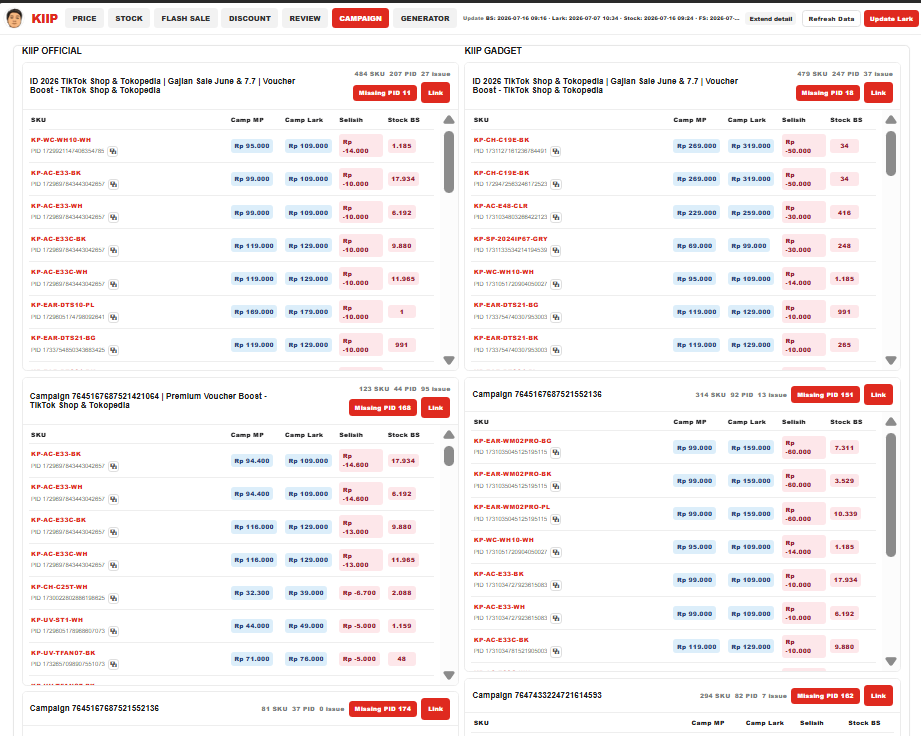This screenshot has width=921, height=736.
Task: Open the REVIEW tab
Action: (305, 18)
